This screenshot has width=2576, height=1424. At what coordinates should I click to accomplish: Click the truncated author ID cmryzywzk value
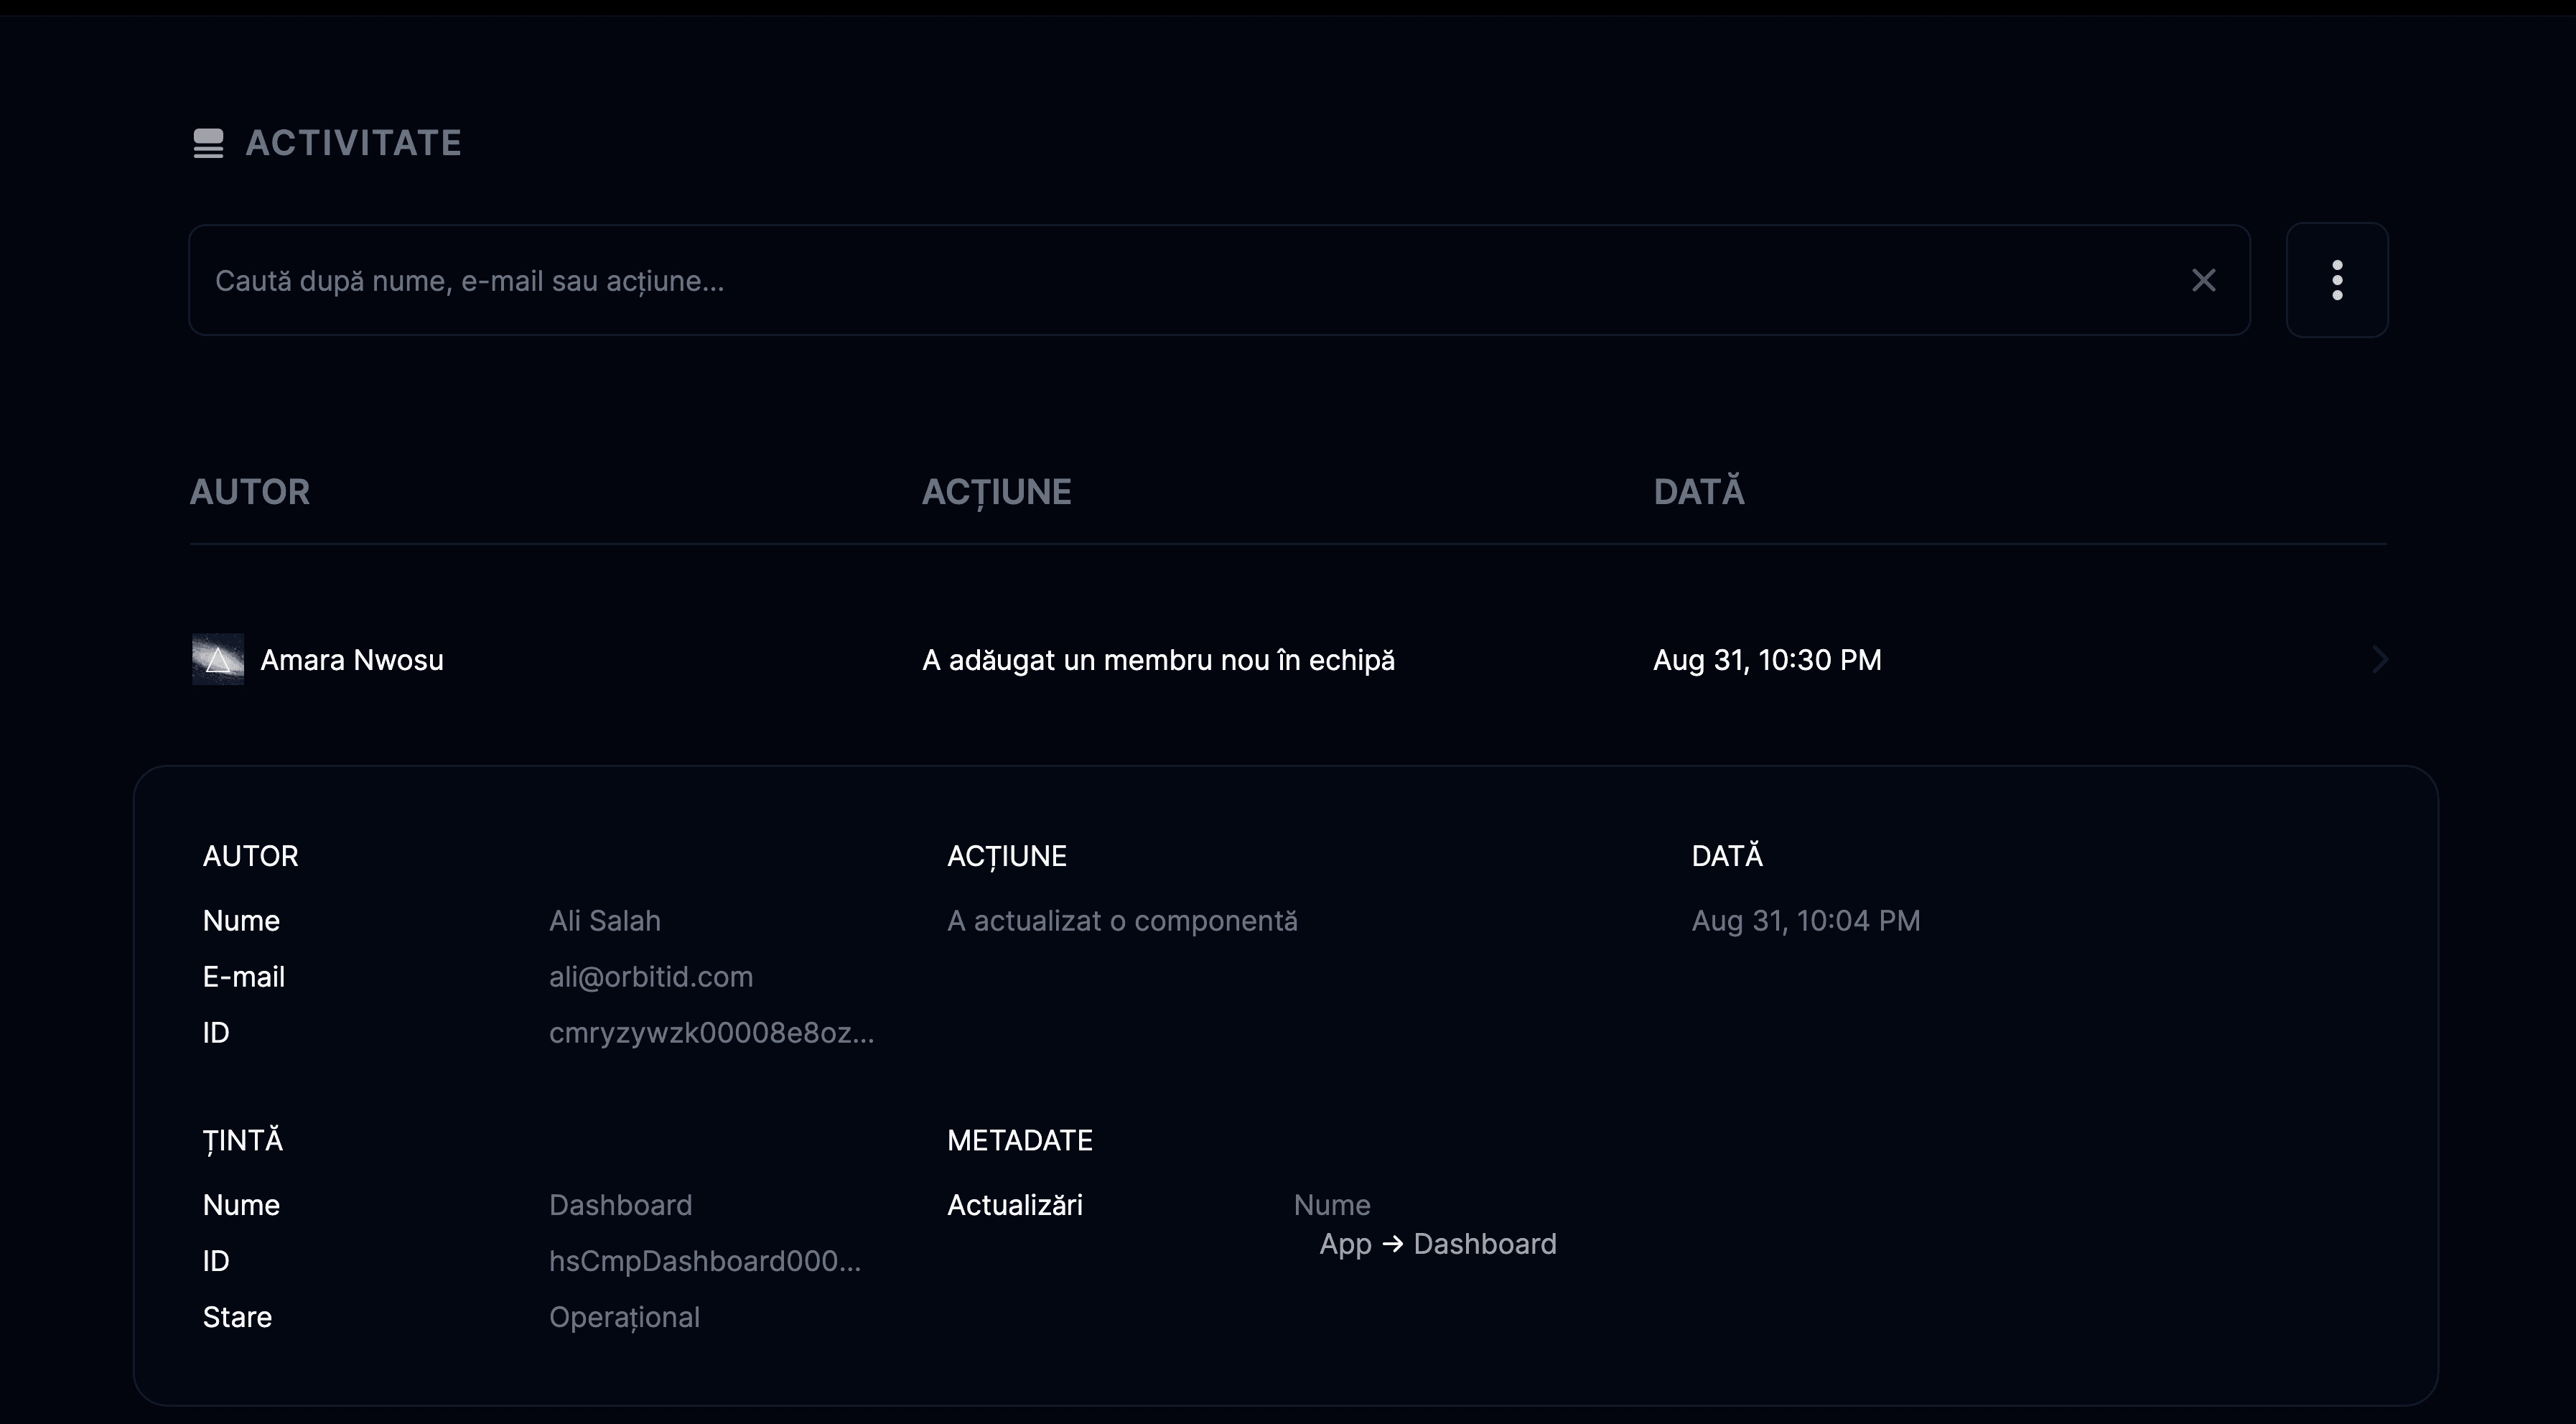pyautogui.click(x=711, y=1033)
